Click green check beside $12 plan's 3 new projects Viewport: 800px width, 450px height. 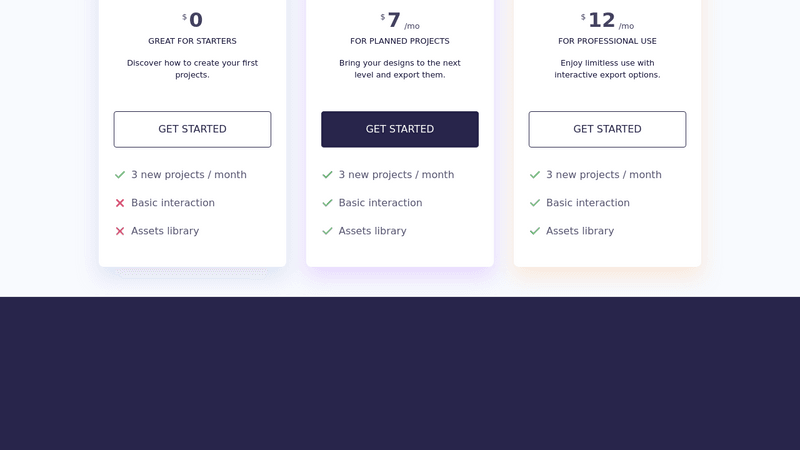tap(535, 175)
